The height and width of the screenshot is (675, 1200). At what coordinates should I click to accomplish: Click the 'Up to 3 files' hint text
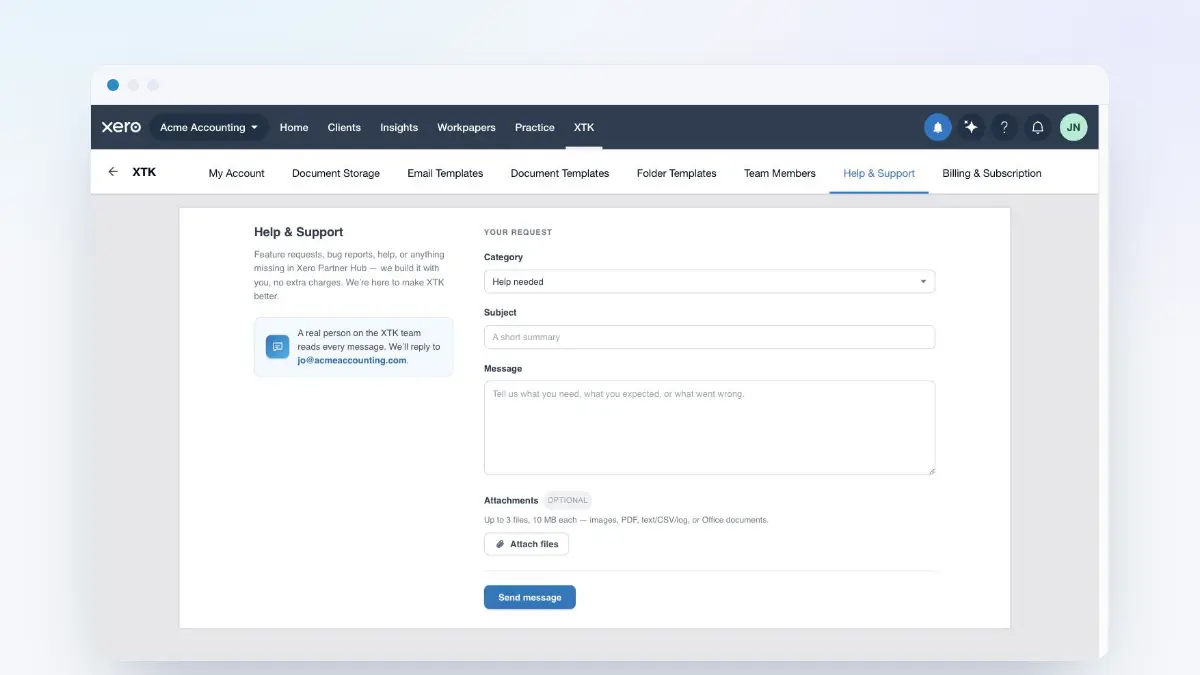(626, 520)
